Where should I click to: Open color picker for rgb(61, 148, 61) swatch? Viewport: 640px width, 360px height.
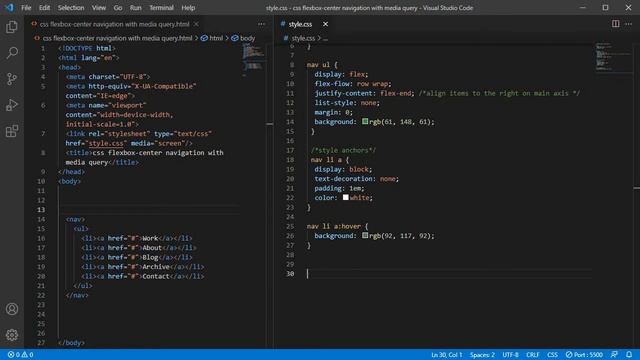[x=365, y=121]
